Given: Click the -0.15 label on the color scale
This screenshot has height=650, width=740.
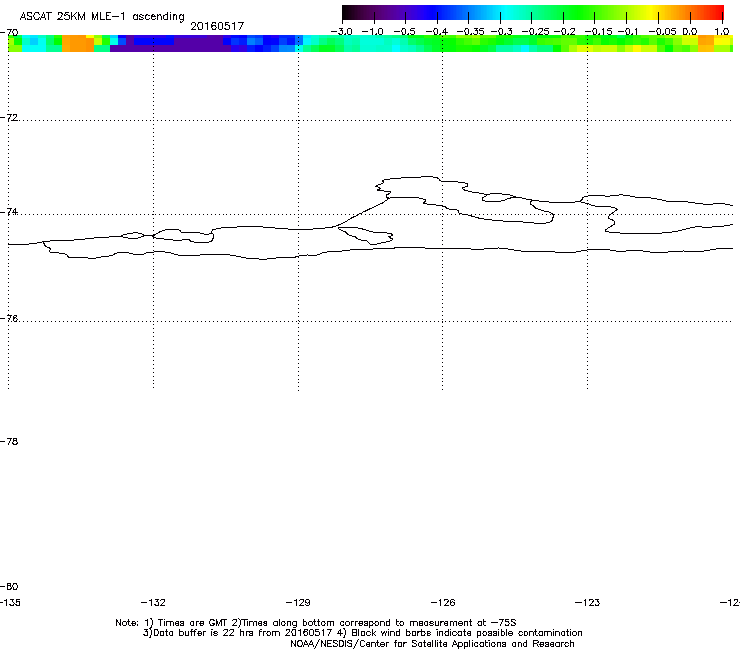Looking at the screenshot, I should click(x=598, y=32).
